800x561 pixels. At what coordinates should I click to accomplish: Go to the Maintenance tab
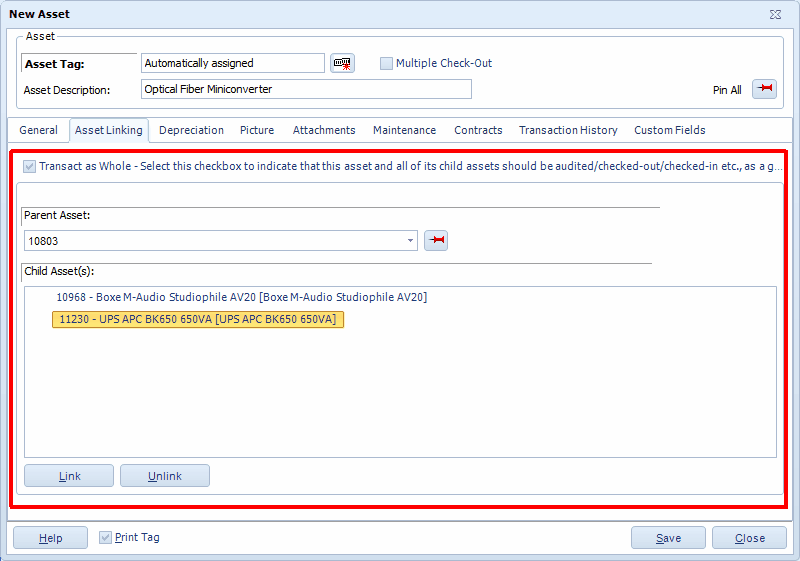(405, 130)
